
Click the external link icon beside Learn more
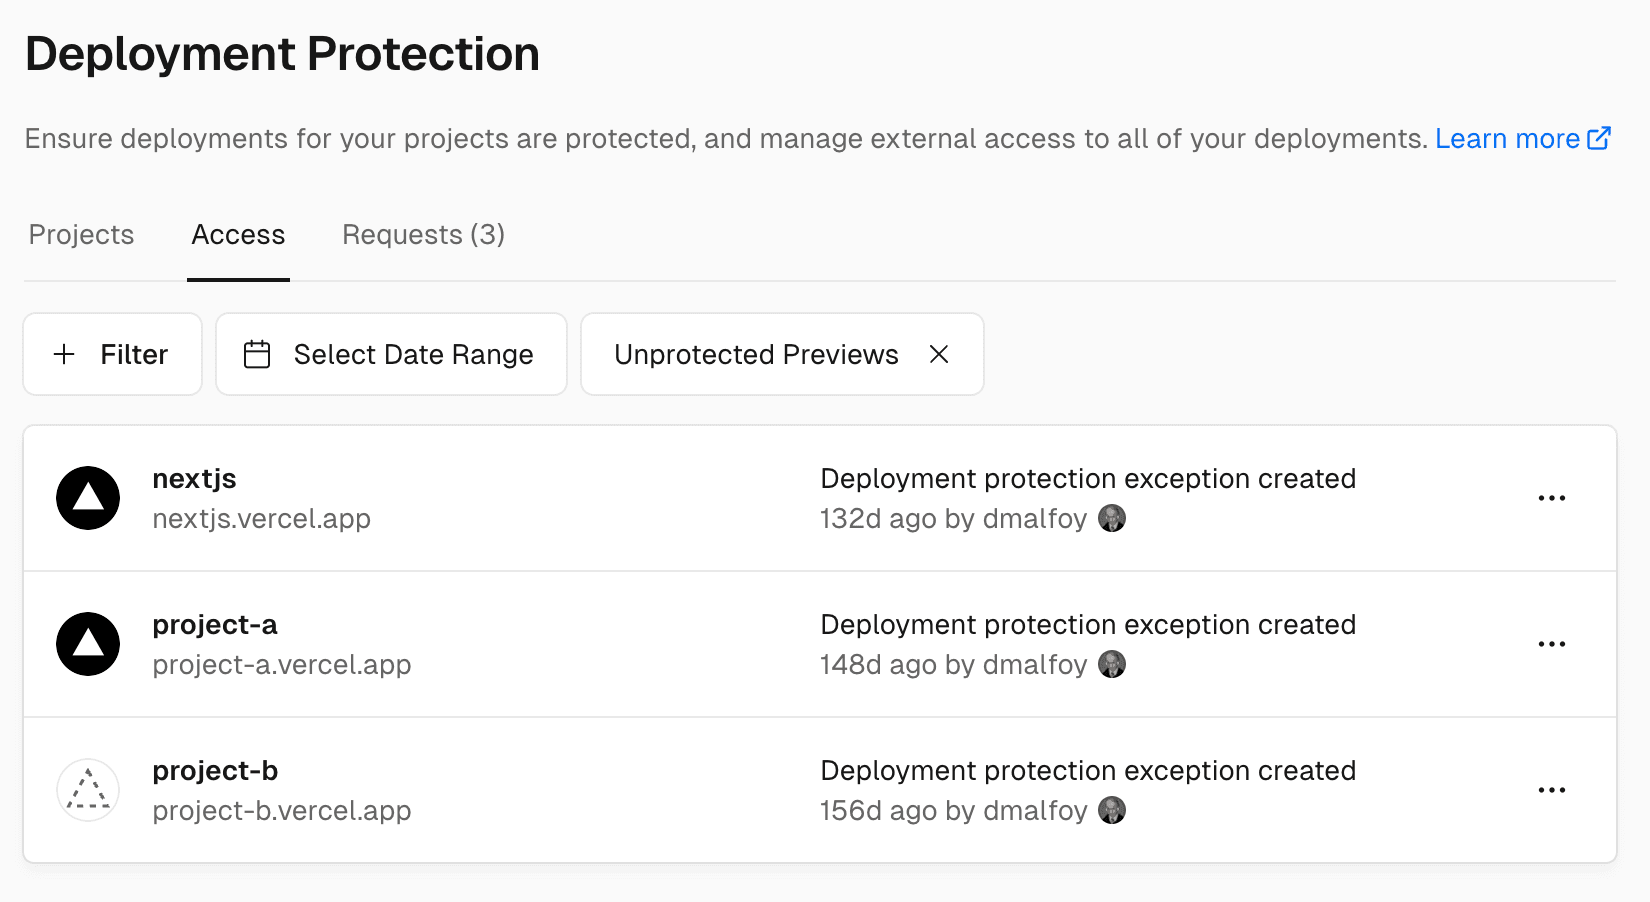[x=1599, y=138]
